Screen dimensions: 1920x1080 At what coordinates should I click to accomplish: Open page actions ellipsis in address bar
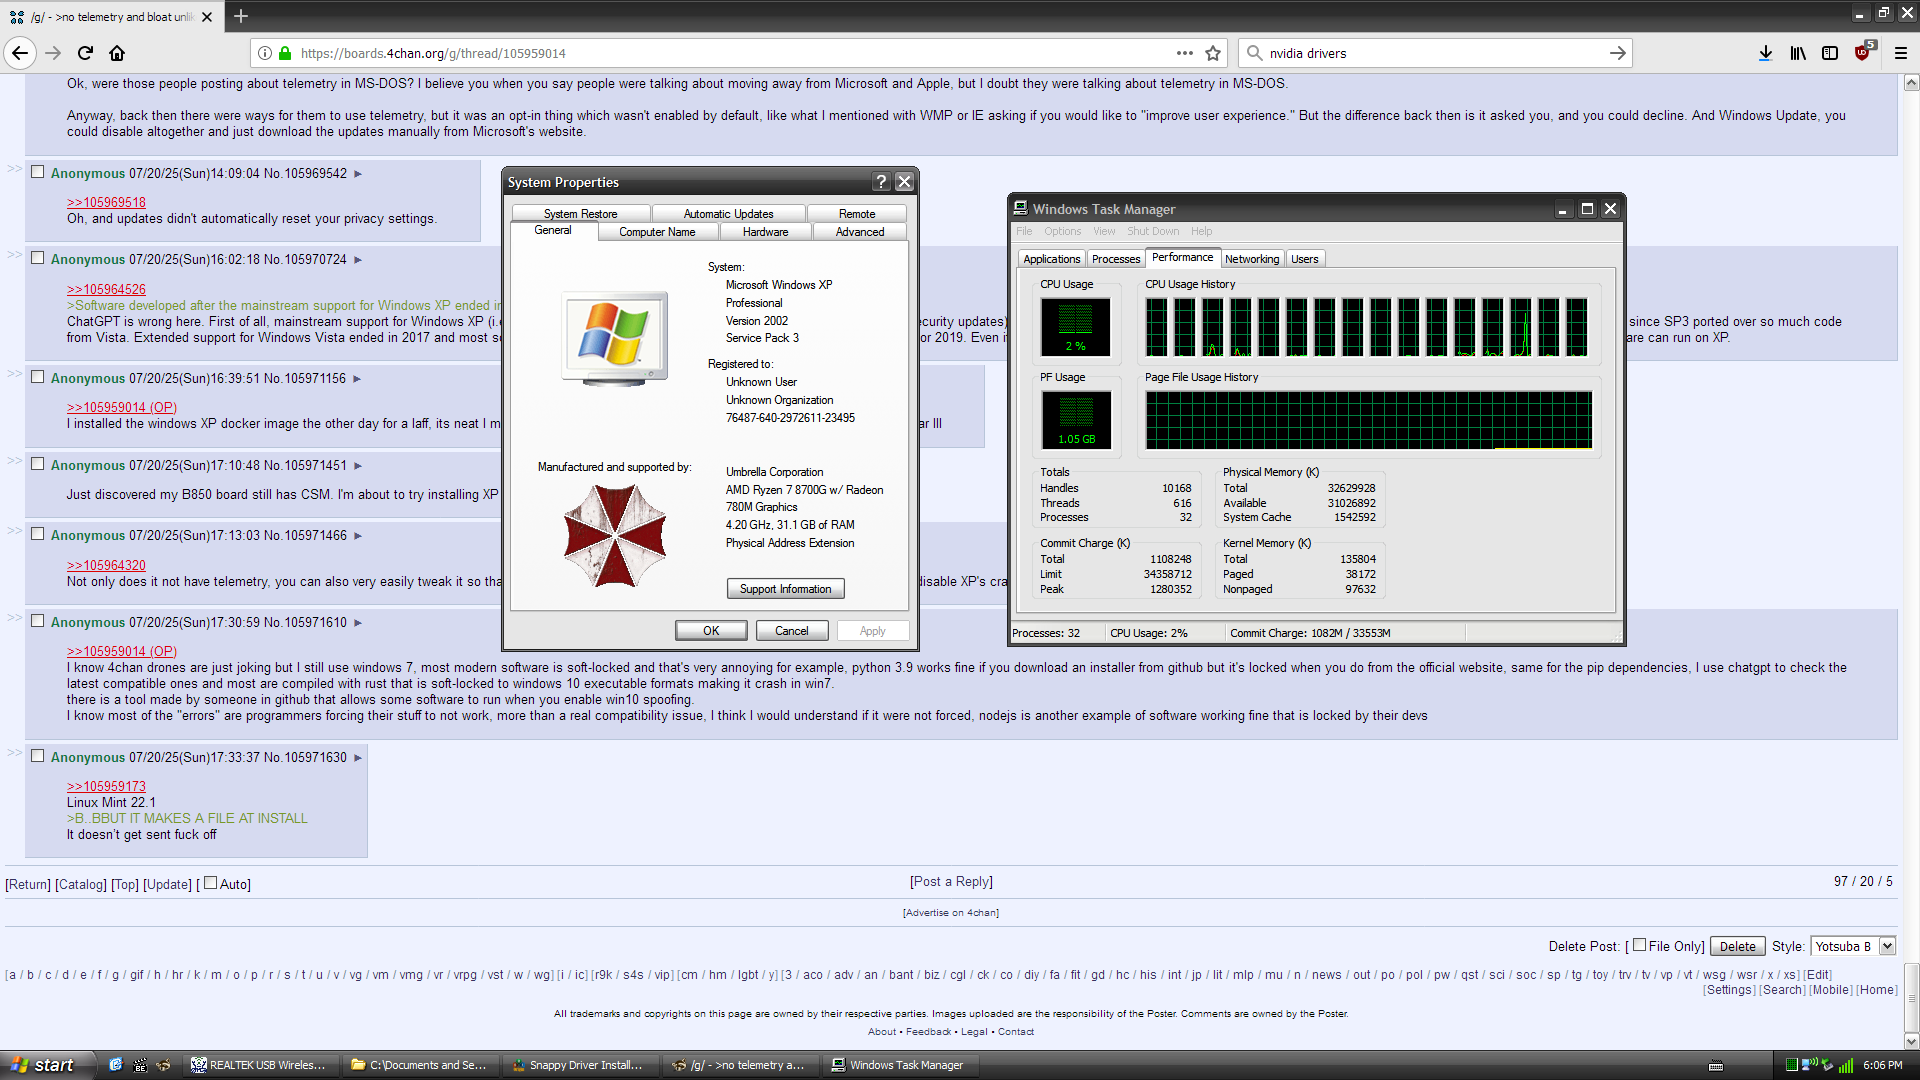[x=1185, y=53]
